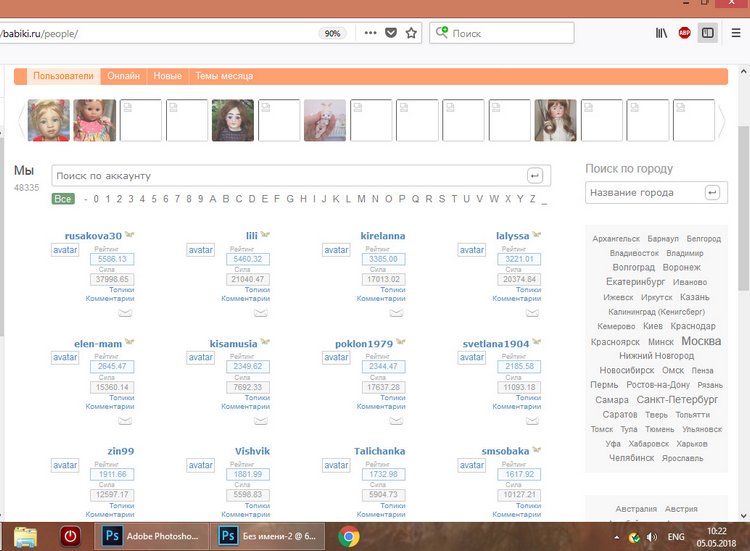Click the 90% zoom level indicator
Screen dimensions: 750x551
[333, 33]
